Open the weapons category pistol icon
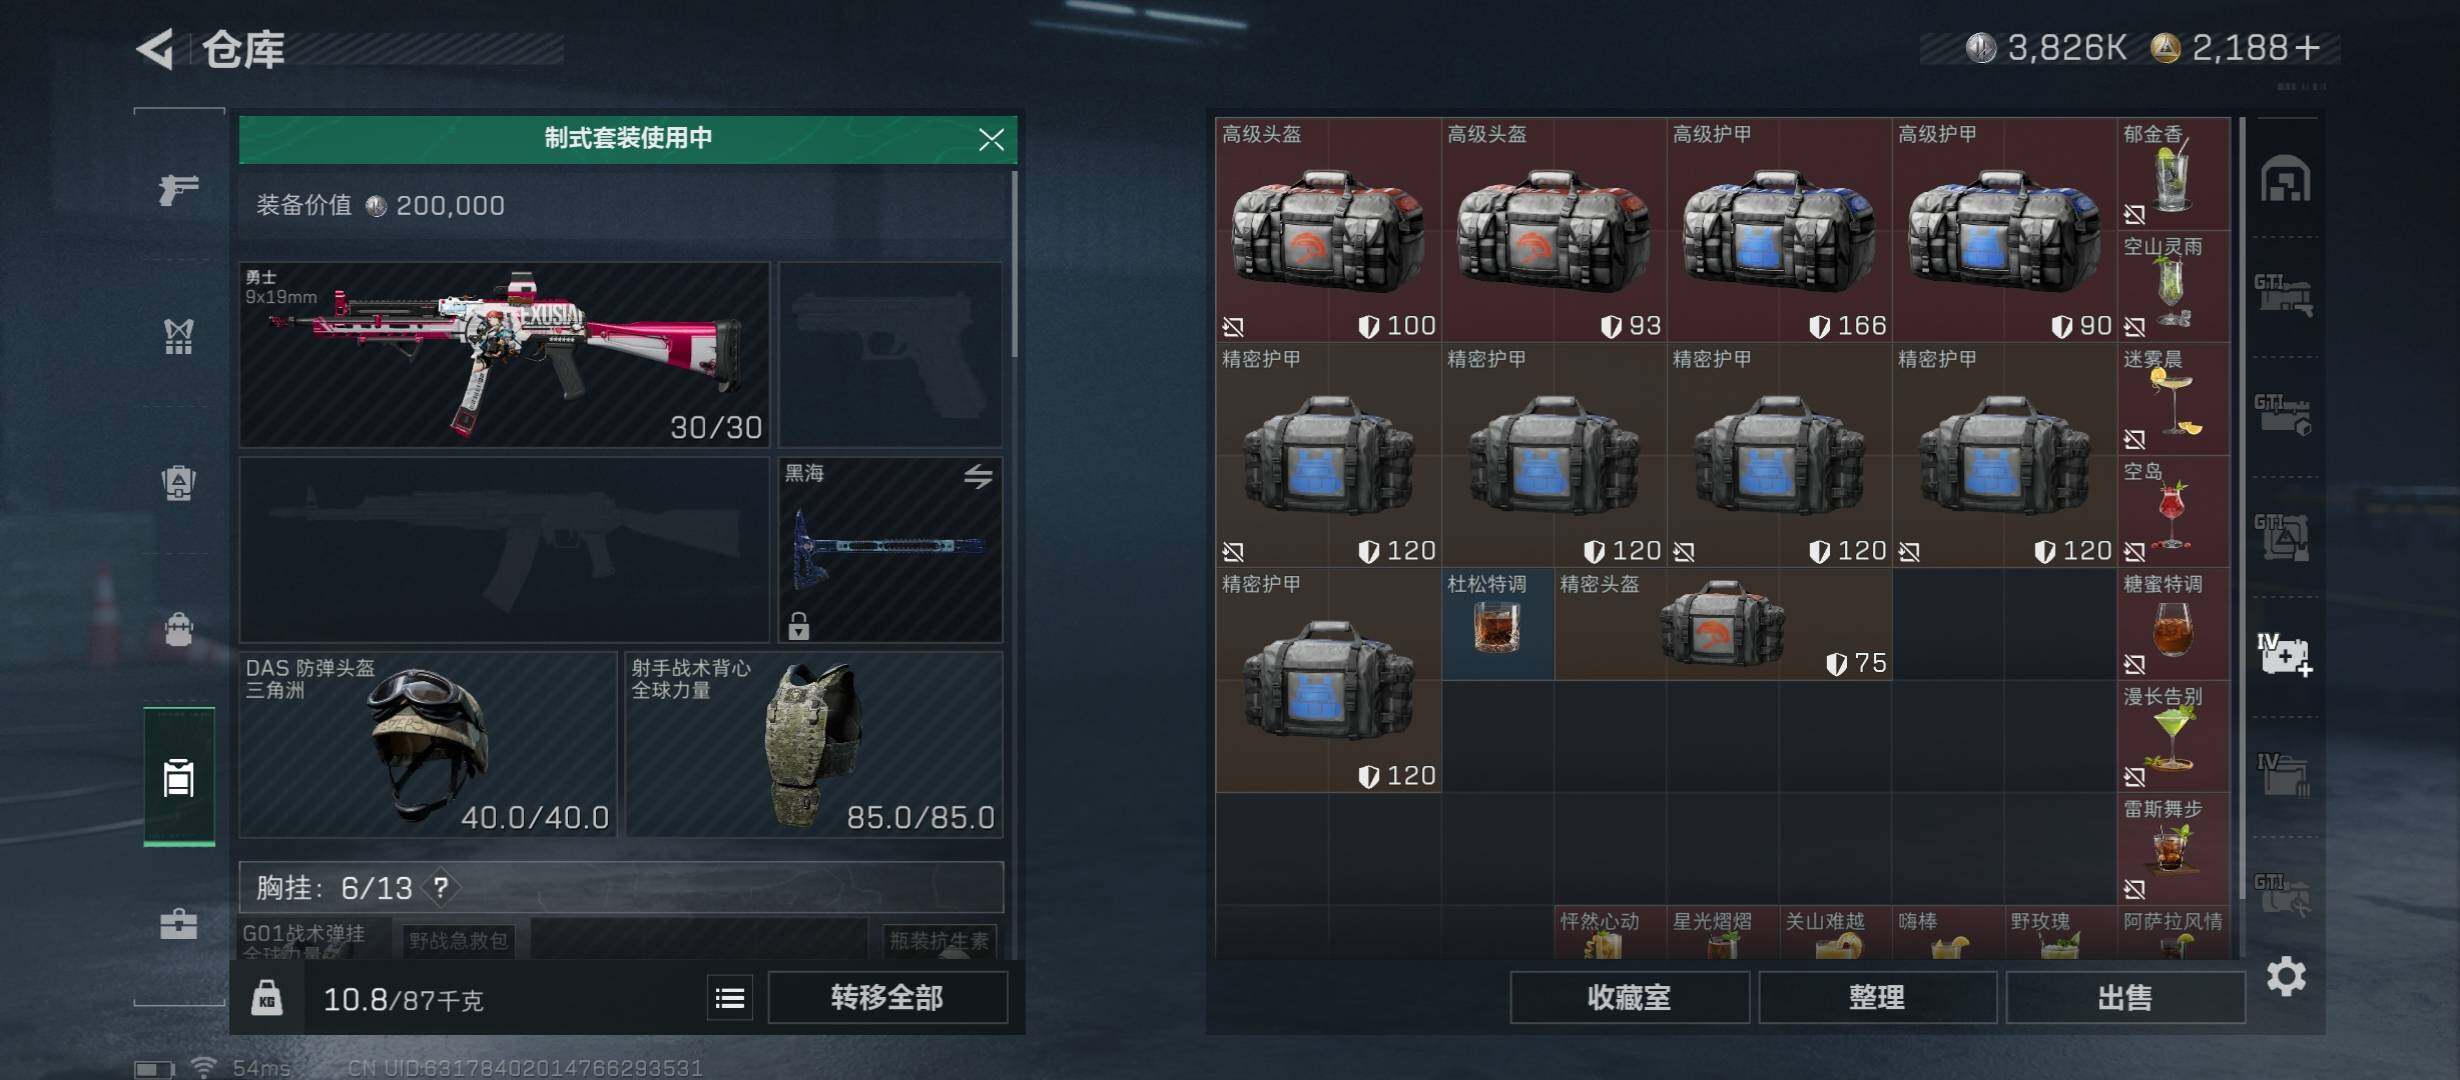 (x=179, y=188)
